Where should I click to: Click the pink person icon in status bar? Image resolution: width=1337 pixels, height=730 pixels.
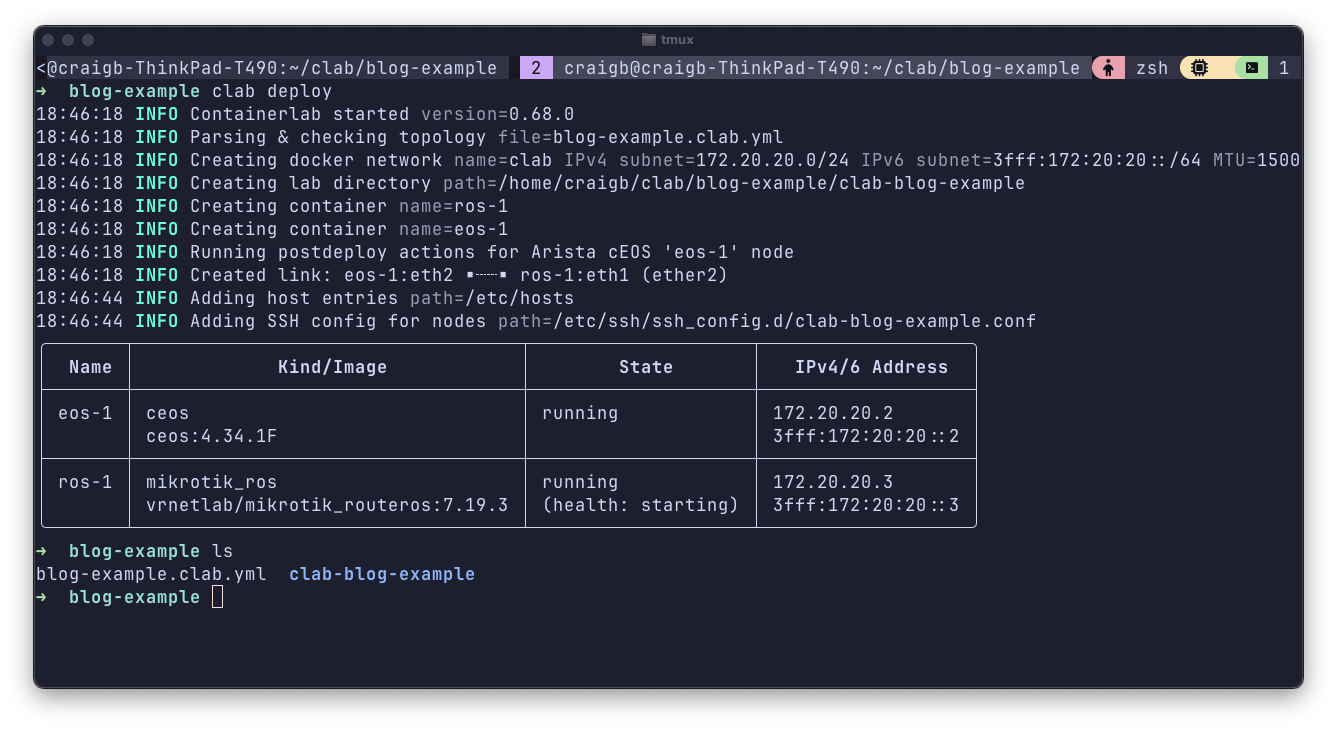click(1107, 68)
